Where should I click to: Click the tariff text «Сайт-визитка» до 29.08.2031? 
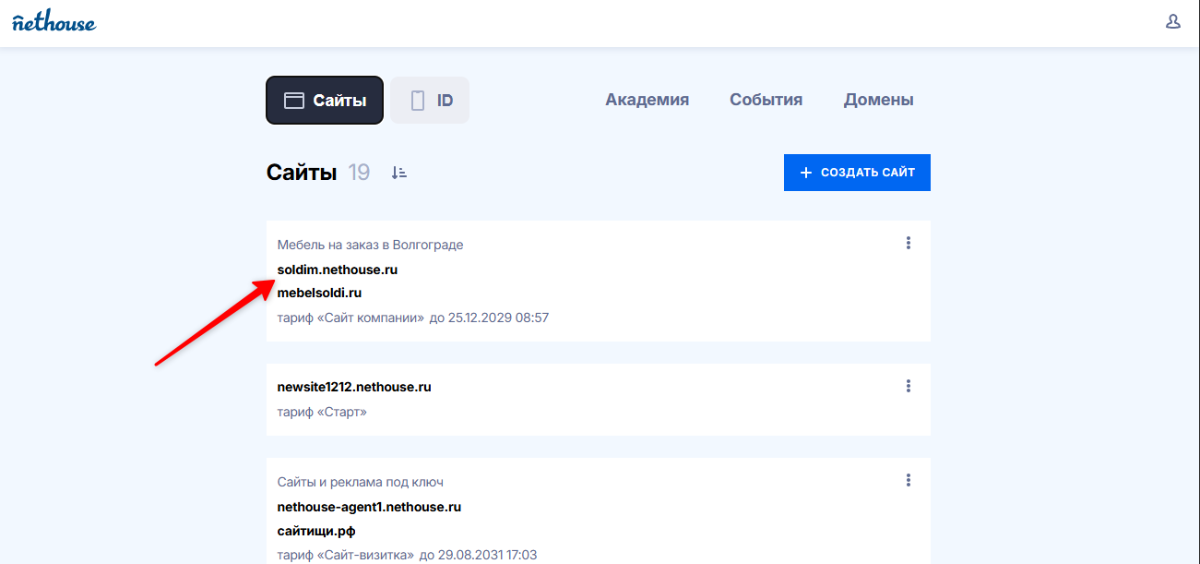(x=407, y=555)
